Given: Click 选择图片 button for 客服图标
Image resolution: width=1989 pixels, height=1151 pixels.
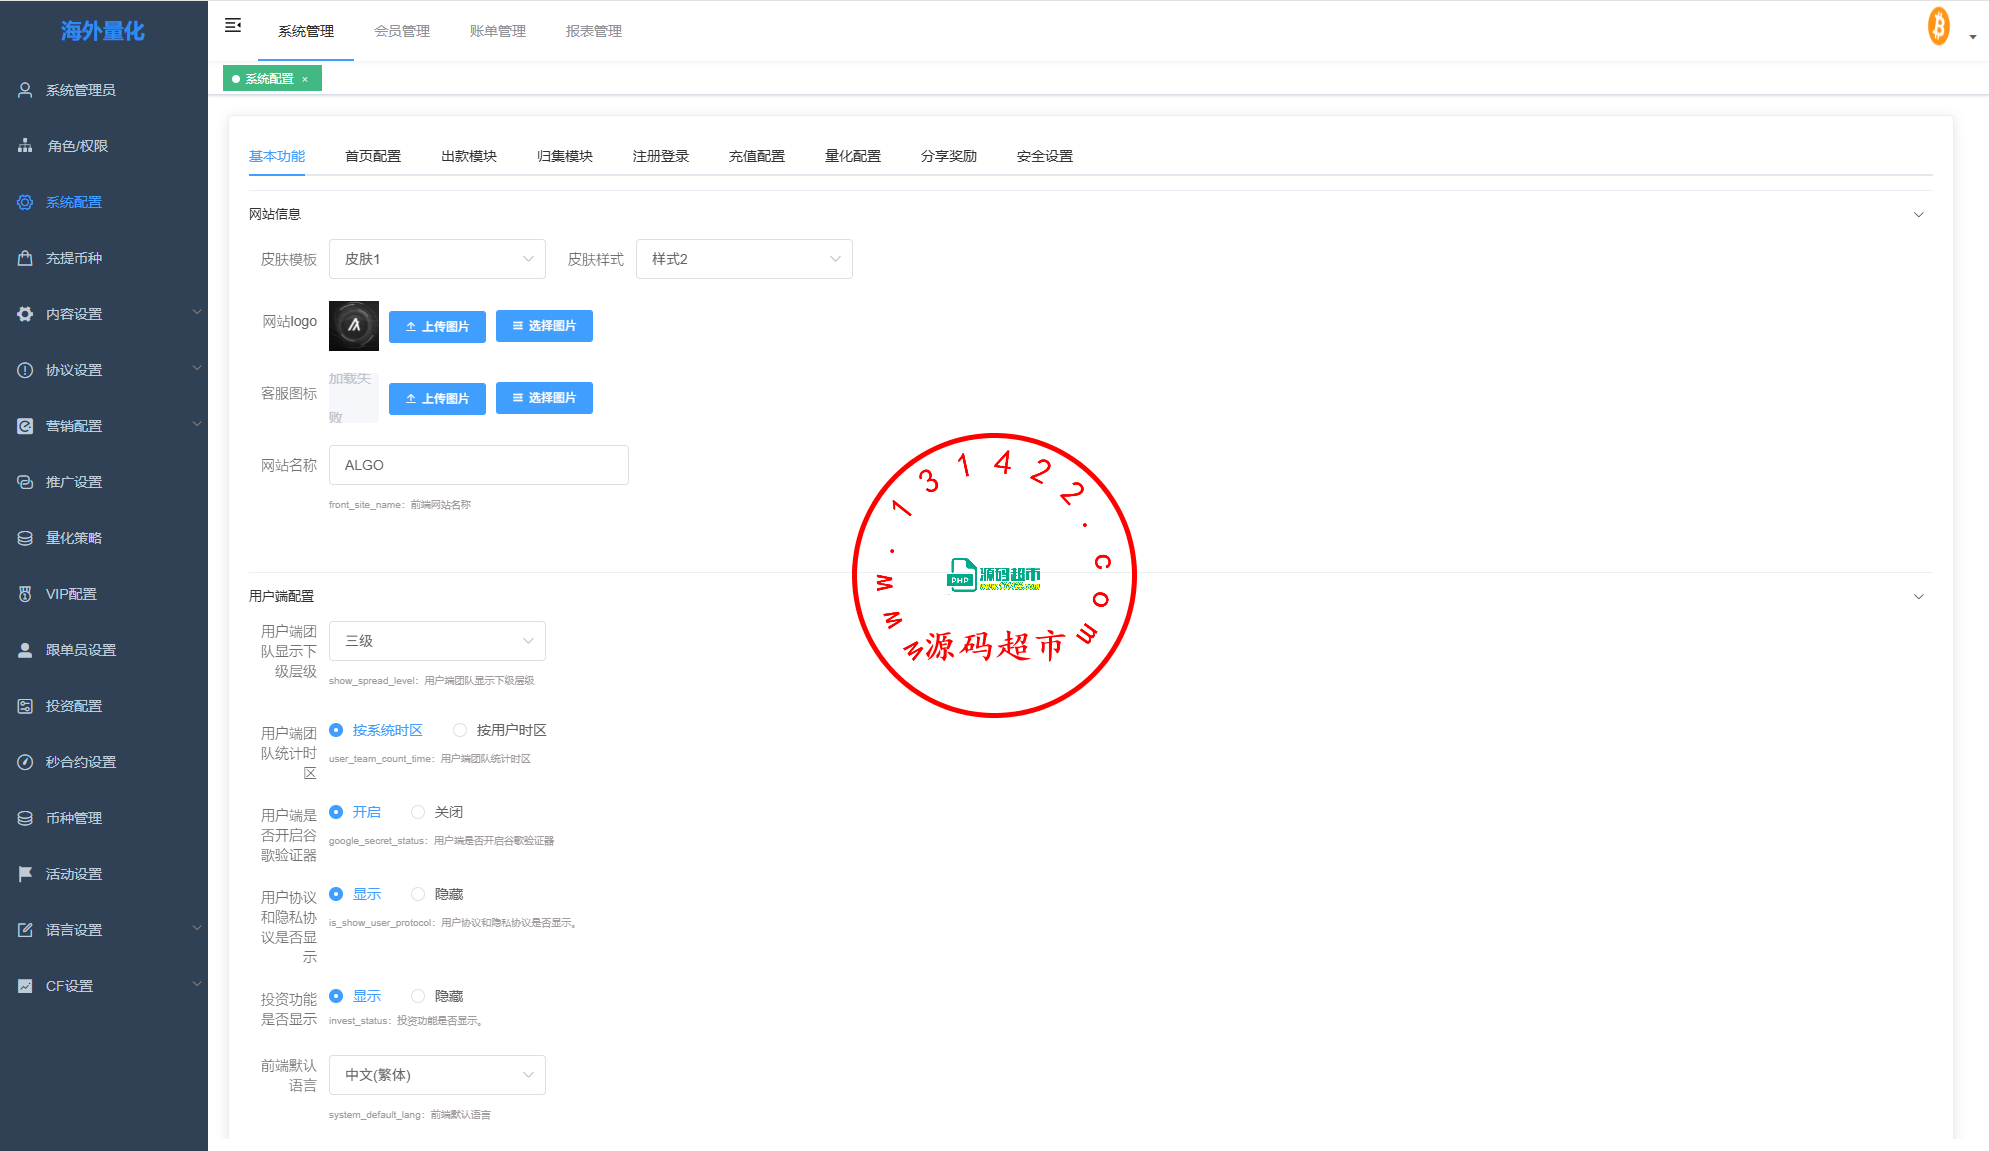Looking at the screenshot, I should (544, 398).
